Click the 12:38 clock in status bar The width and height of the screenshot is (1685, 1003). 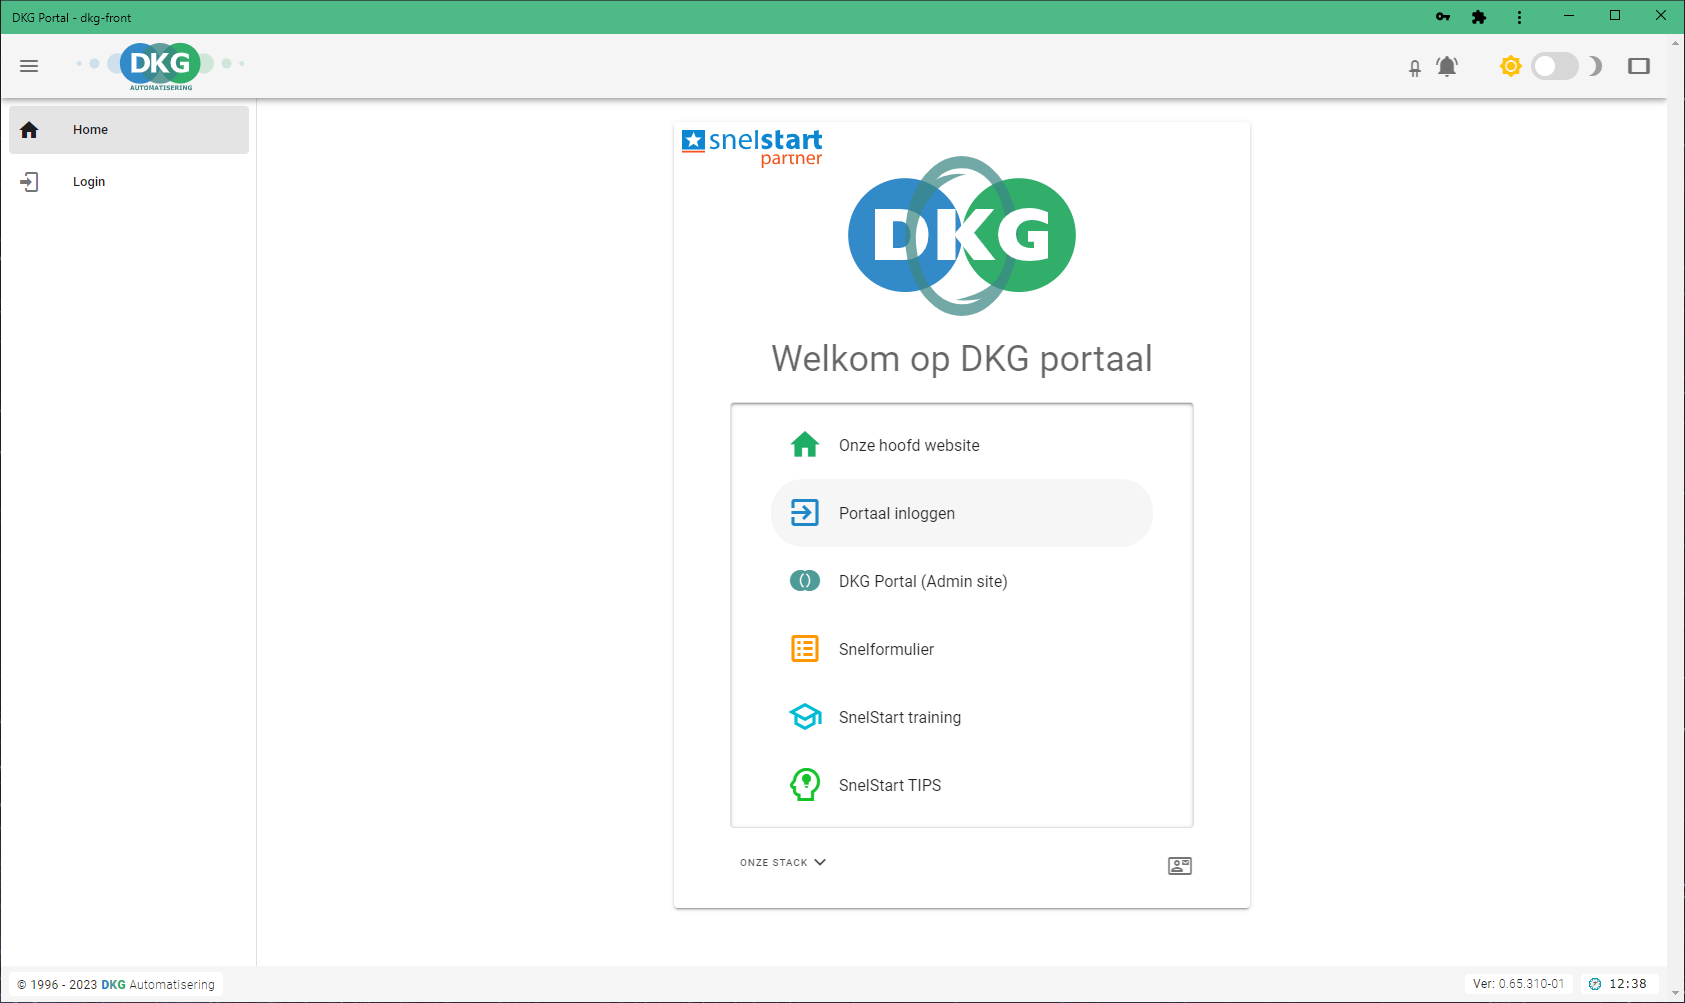[x=1619, y=984]
